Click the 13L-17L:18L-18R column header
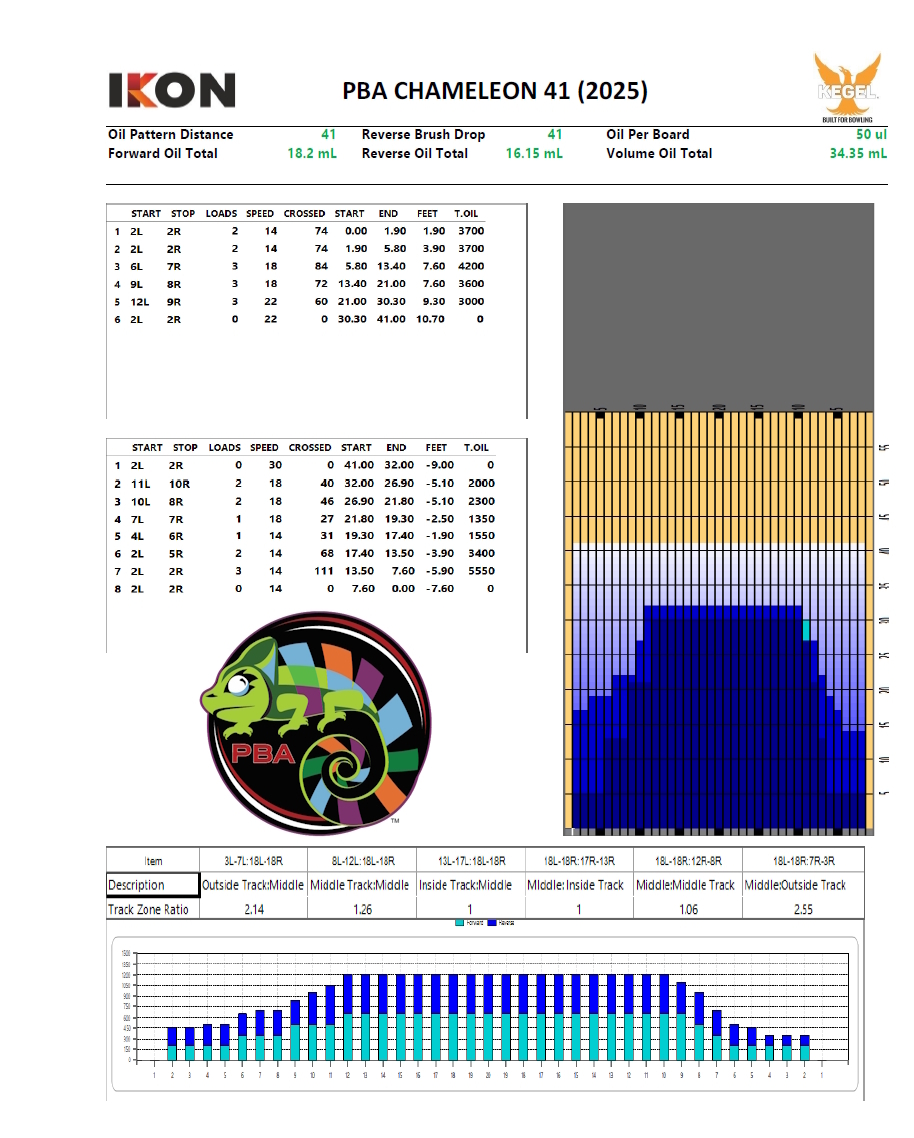Image resolution: width=914 pixels, height=1138 pixels. [471, 861]
